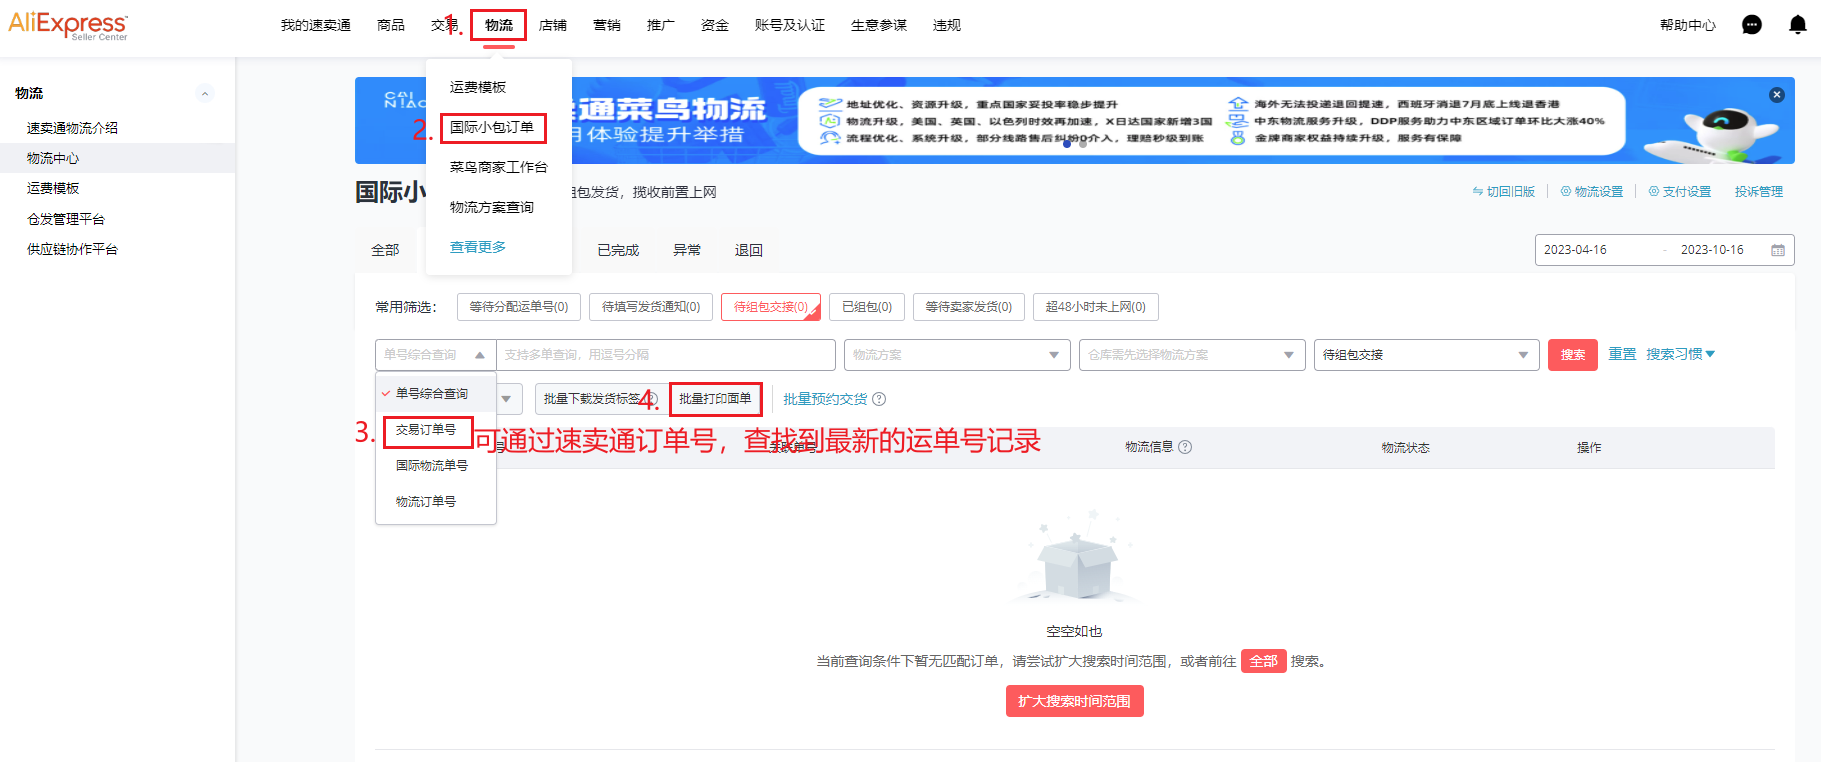Open the date range calendar icon
The width and height of the screenshot is (1821, 762).
click(x=1777, y=250)
